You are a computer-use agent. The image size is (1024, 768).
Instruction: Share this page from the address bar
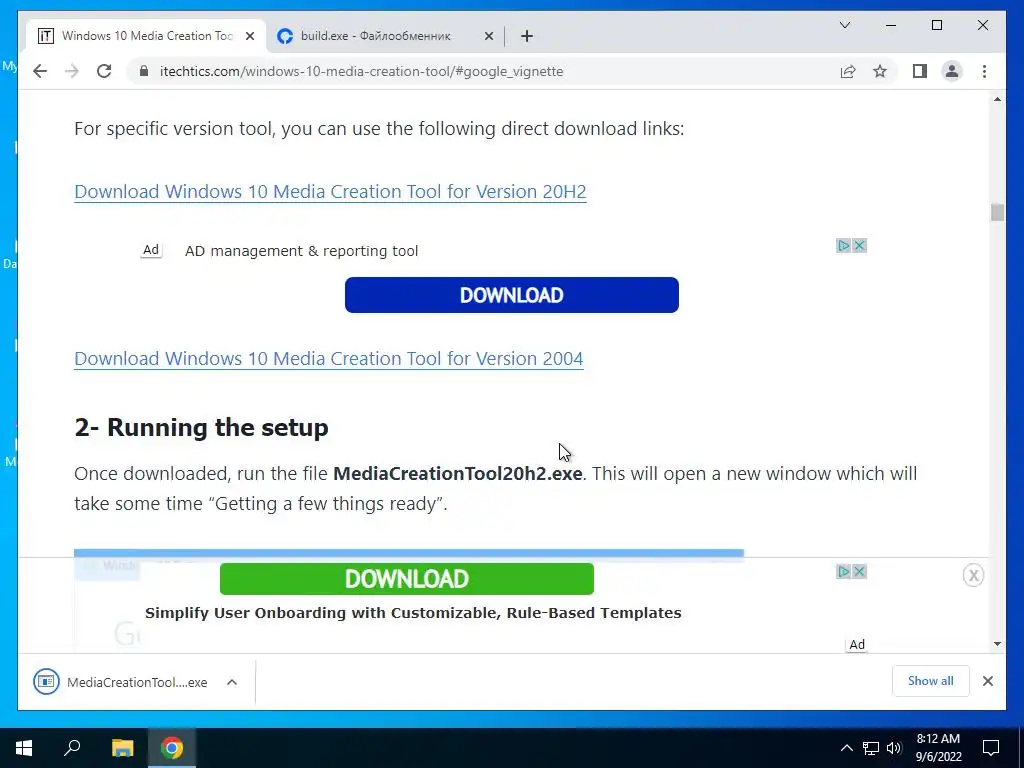[848, 71]
